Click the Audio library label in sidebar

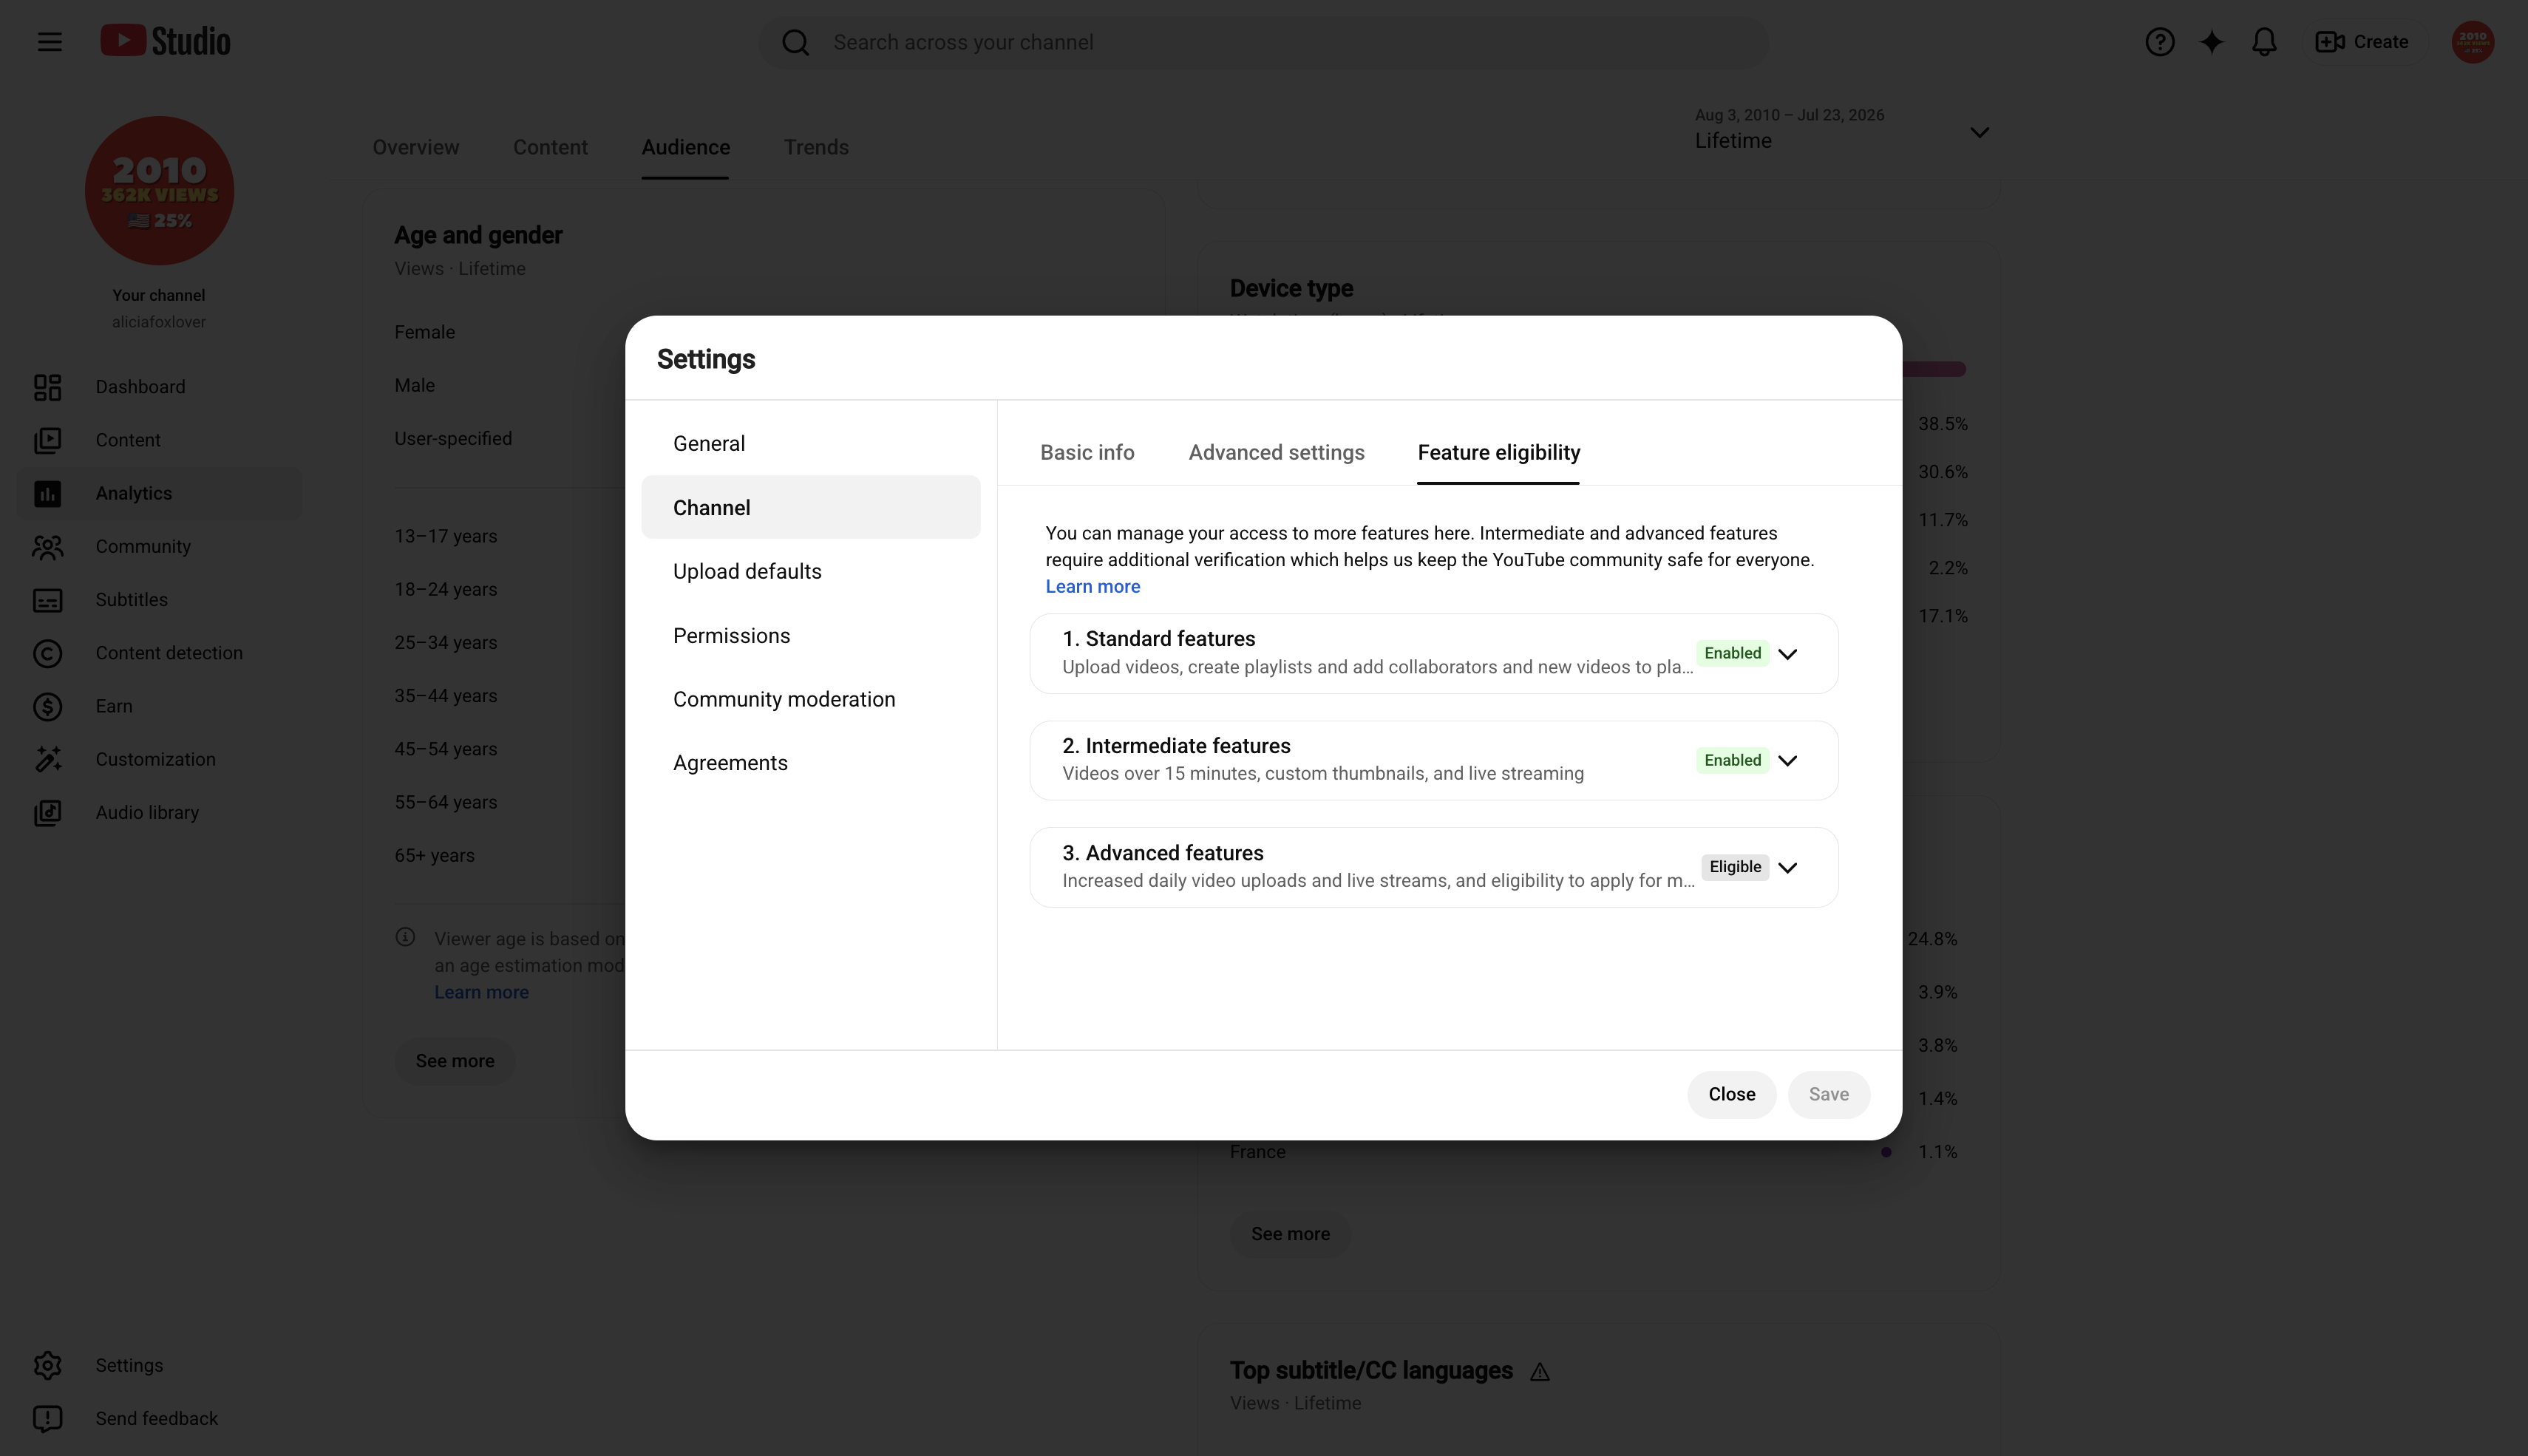(x=147, y=812)
